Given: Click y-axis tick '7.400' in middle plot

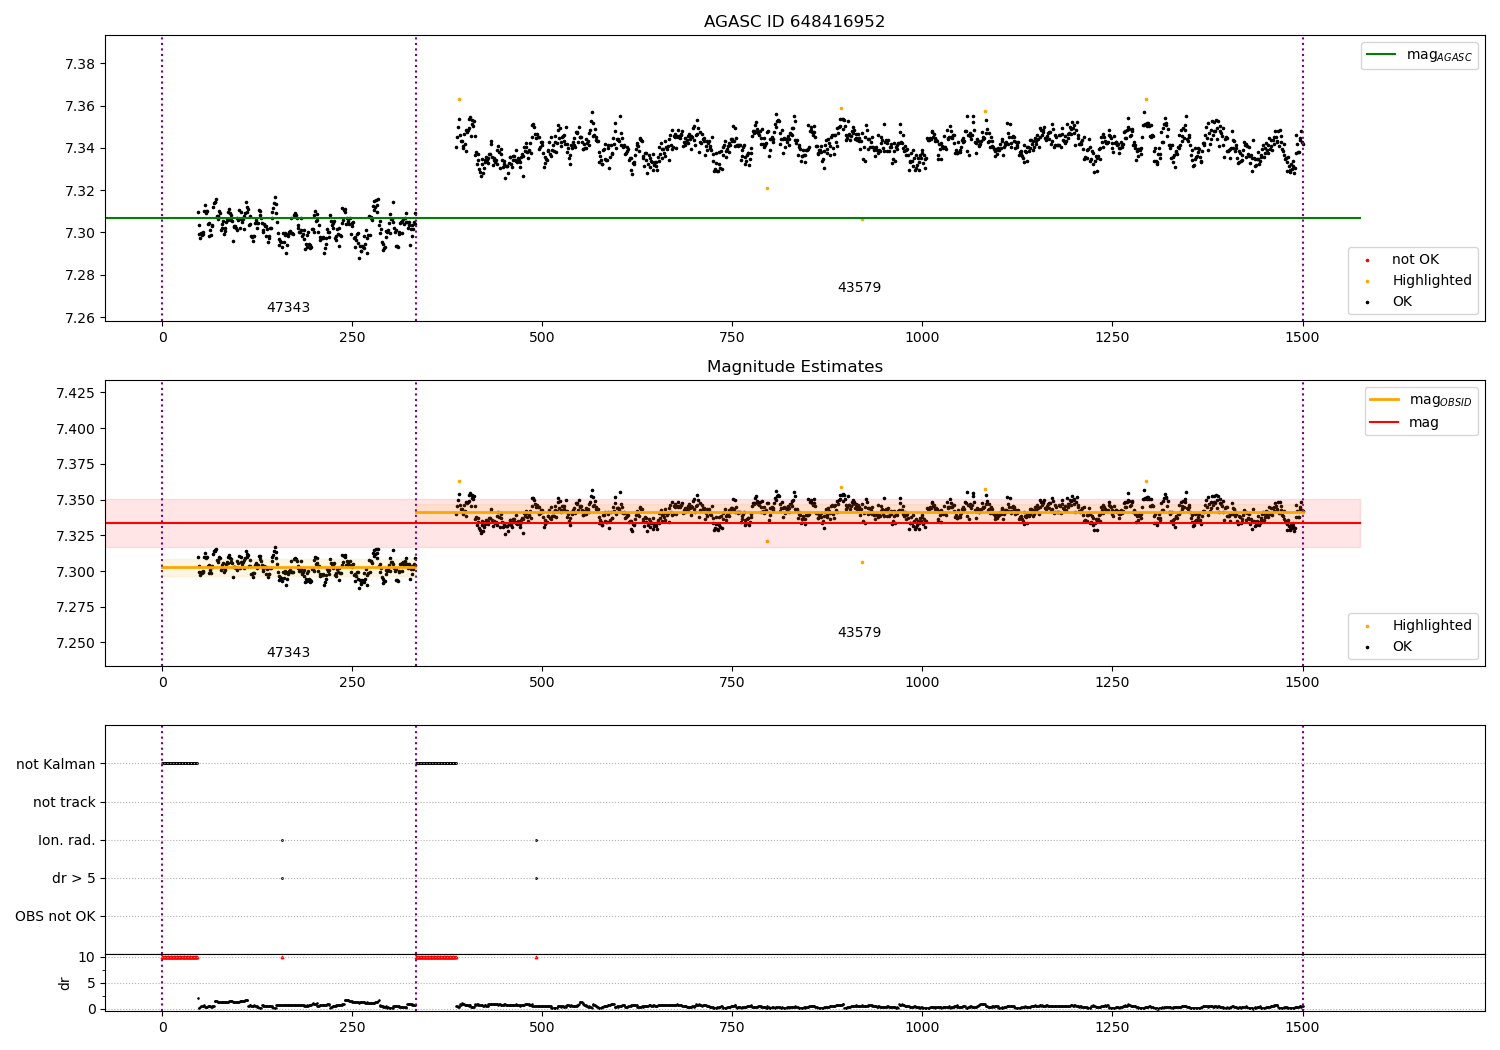Looking at the screenshot, I should (x=76, y=429).
